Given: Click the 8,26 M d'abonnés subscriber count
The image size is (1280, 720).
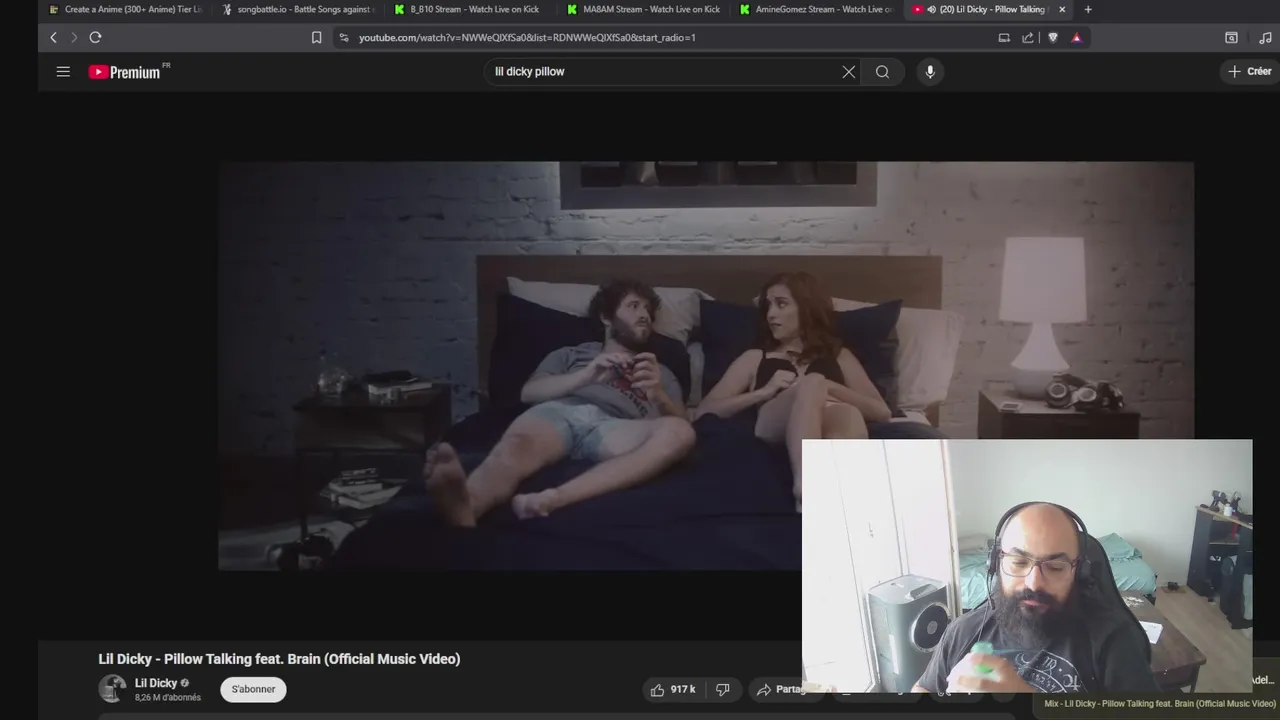Looking at the screenshot, I should tap(168, 697).
